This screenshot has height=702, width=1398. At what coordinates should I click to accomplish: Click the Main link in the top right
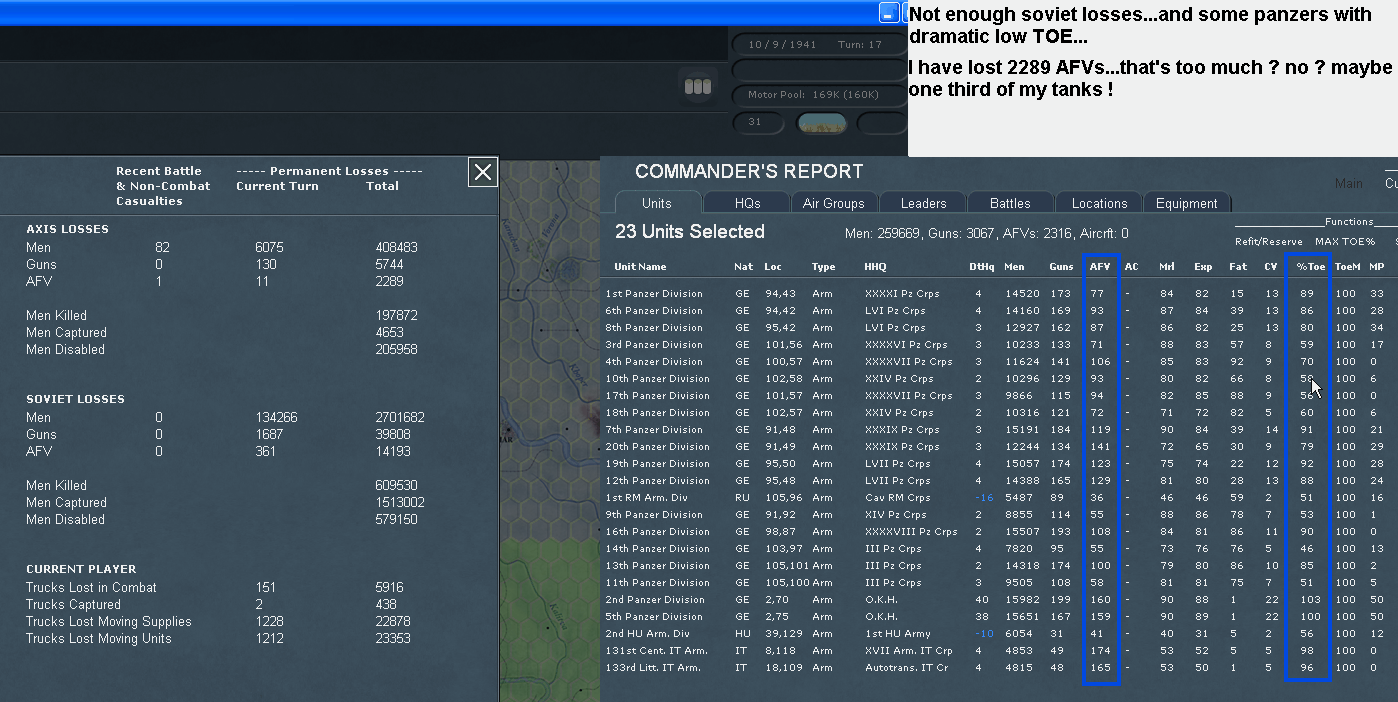(x=1348, y=183)
